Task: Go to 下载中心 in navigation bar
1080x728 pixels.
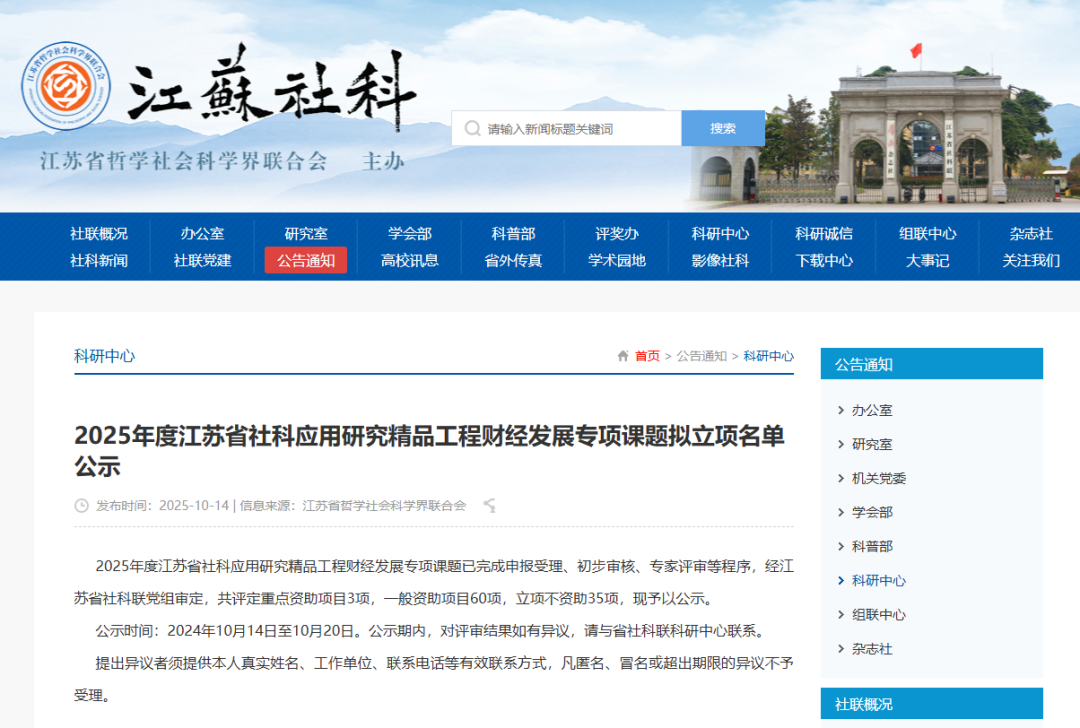Action: click(x=824, y=260)
